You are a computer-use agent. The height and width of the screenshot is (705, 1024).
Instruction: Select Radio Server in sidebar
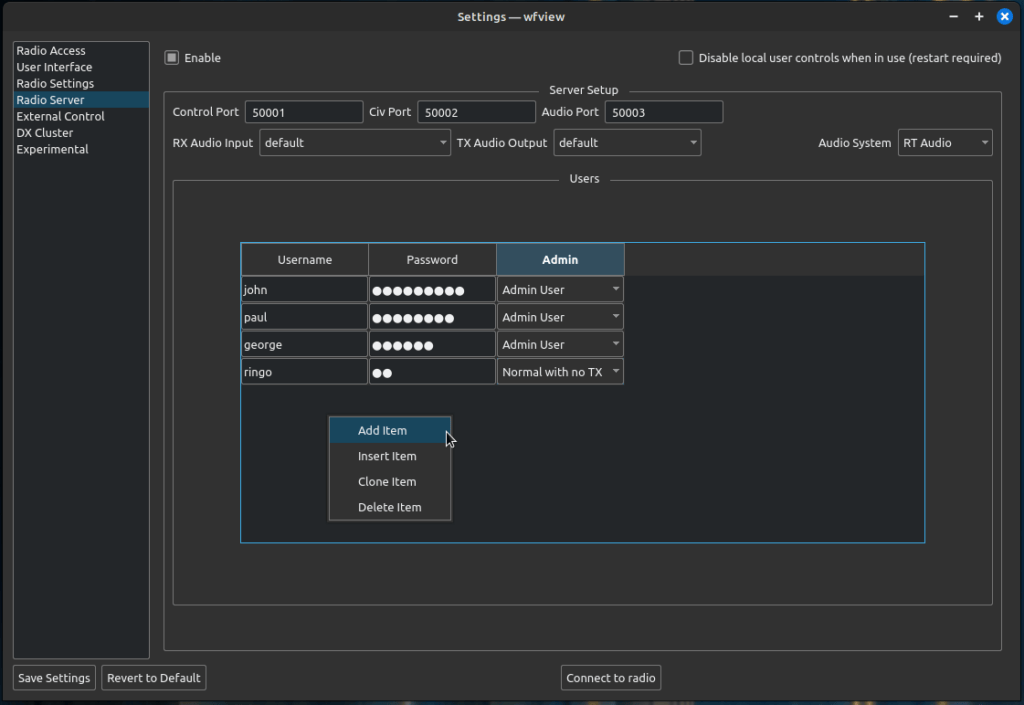[81, 99]
